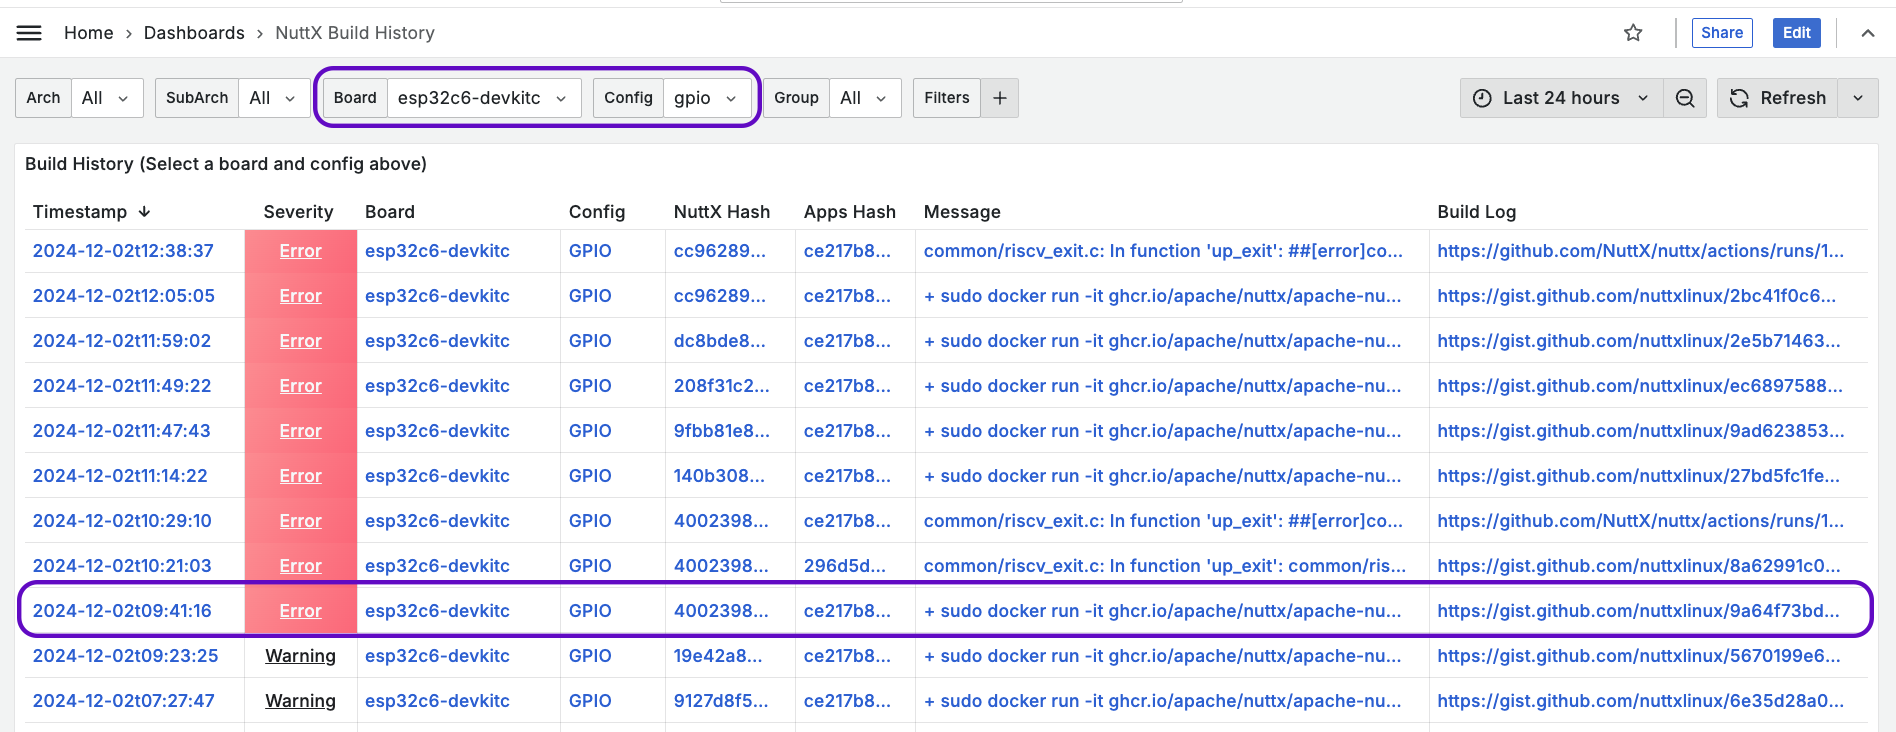Click Warning severity in 07:27:47 row
1896x732 pixels.
(301, 701)
